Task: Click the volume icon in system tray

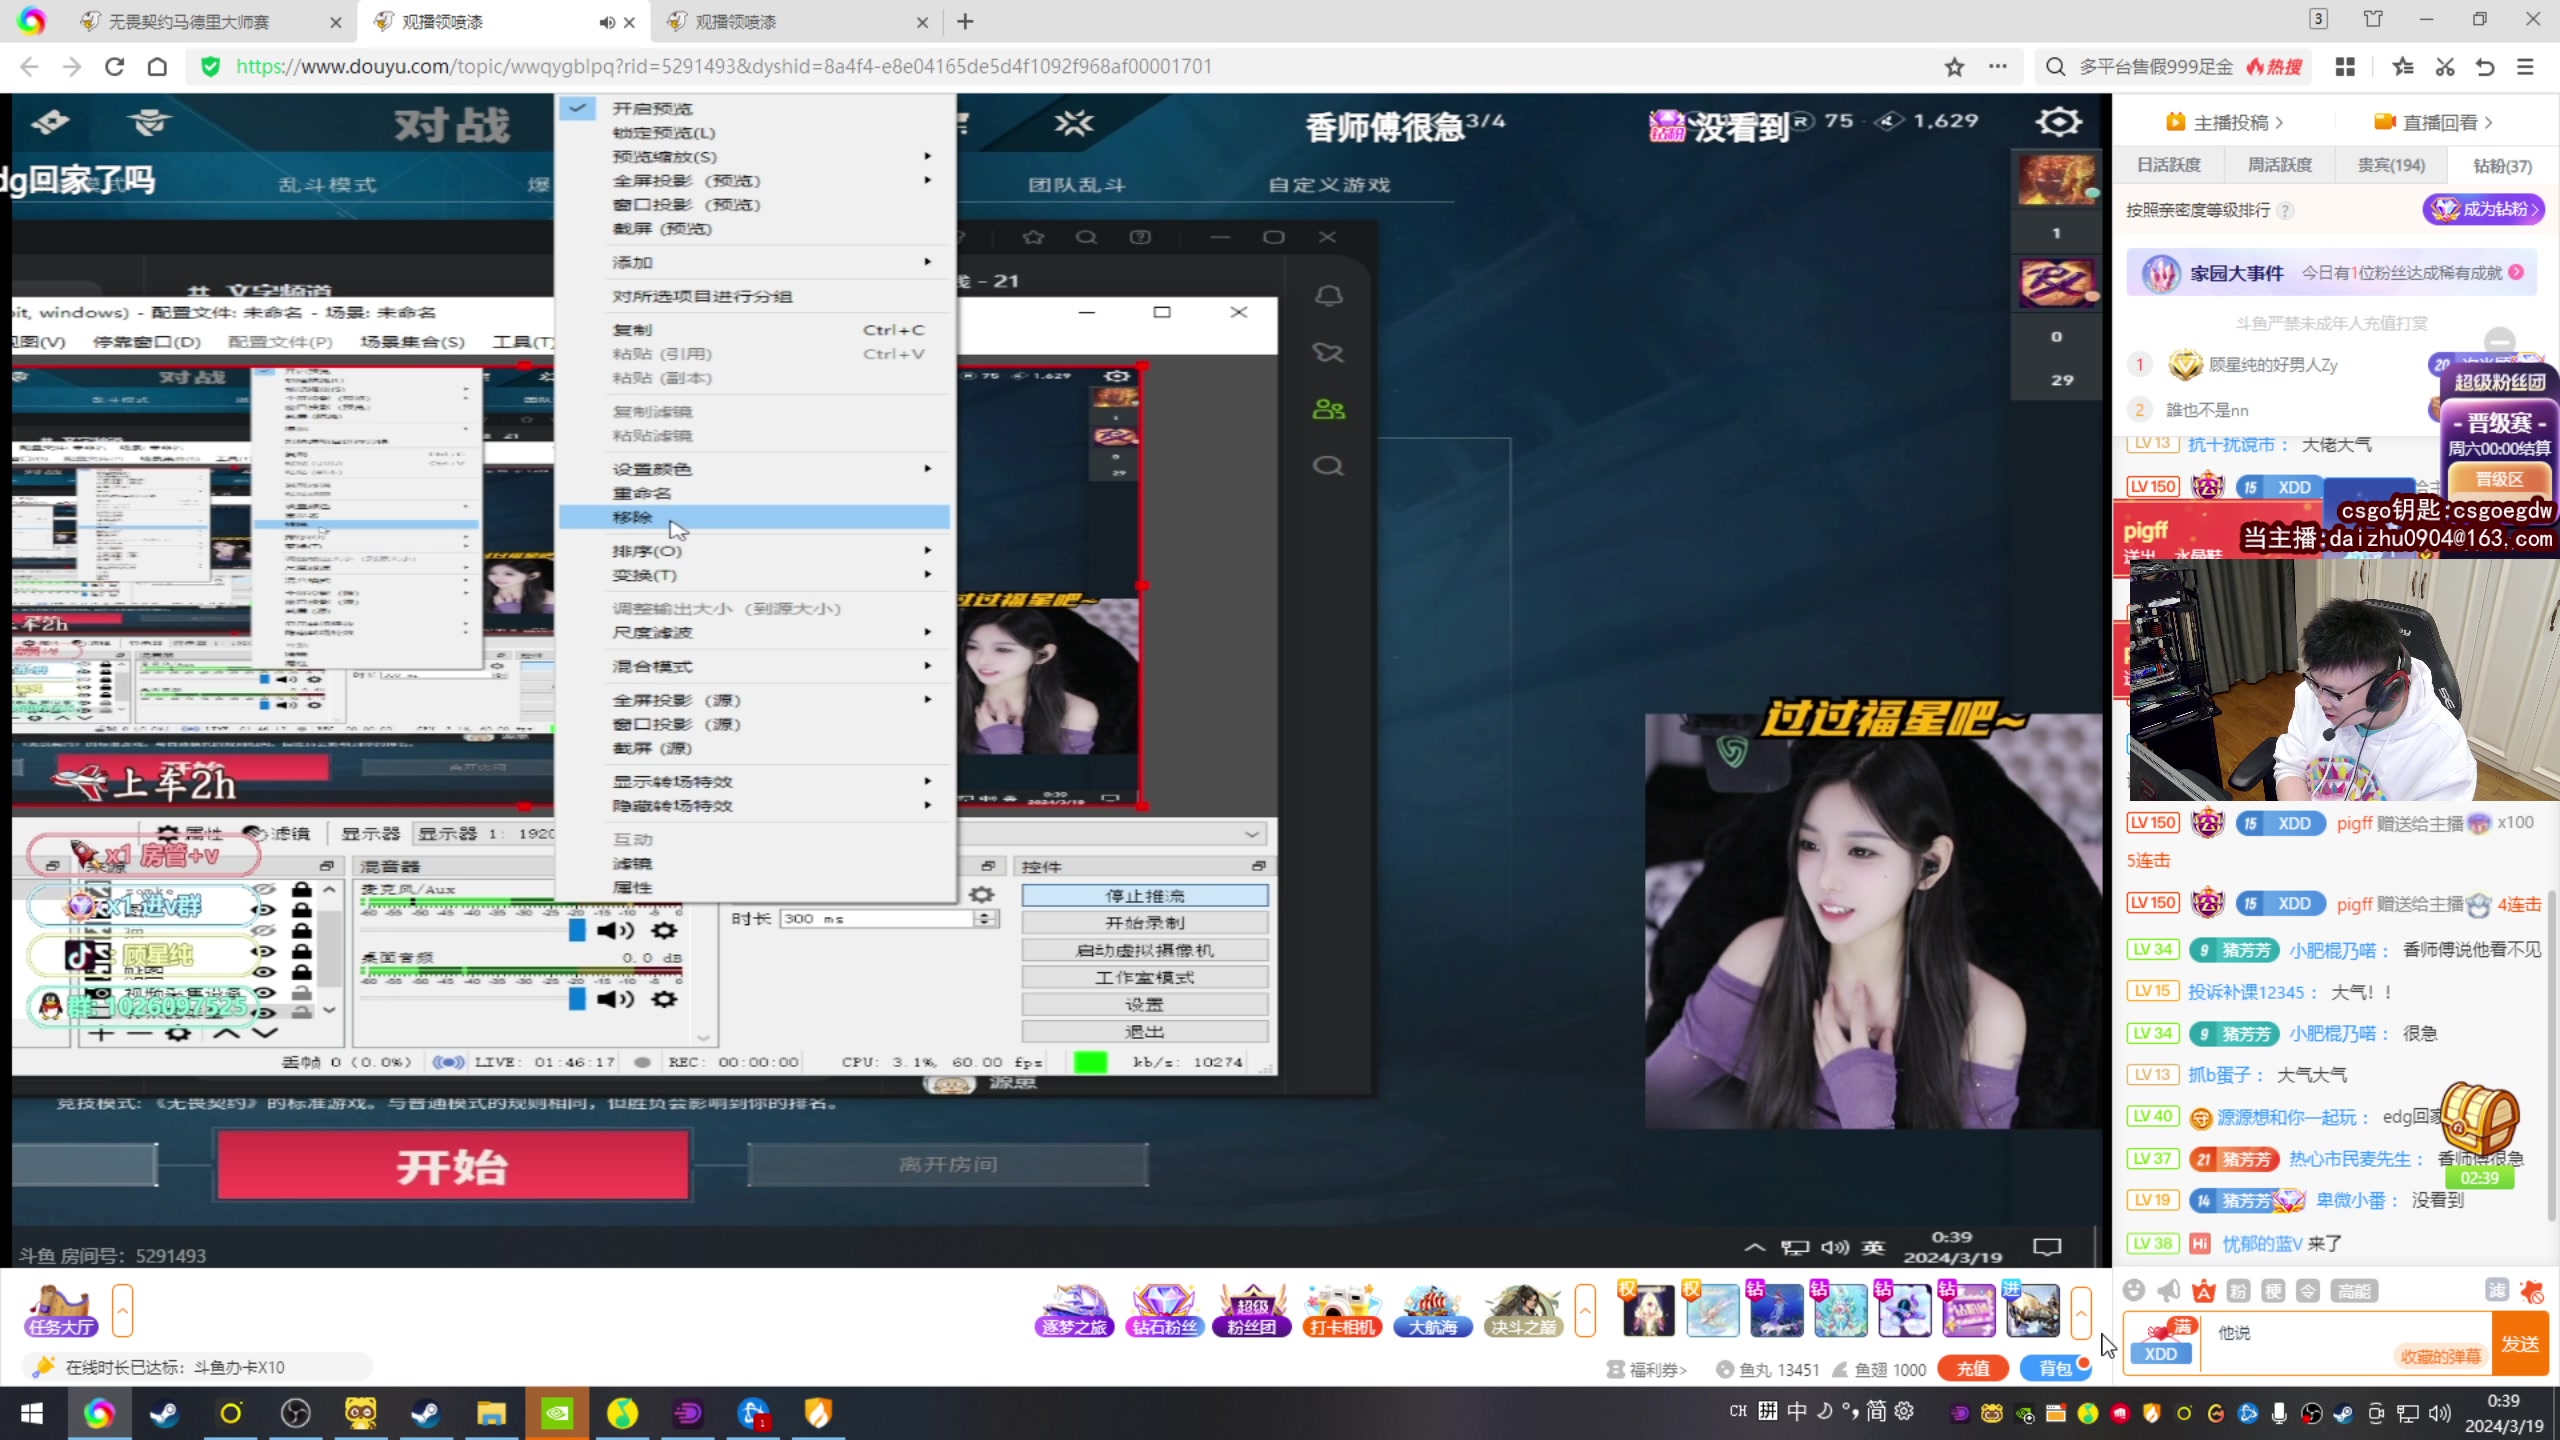Action: click(2440, 1413)
